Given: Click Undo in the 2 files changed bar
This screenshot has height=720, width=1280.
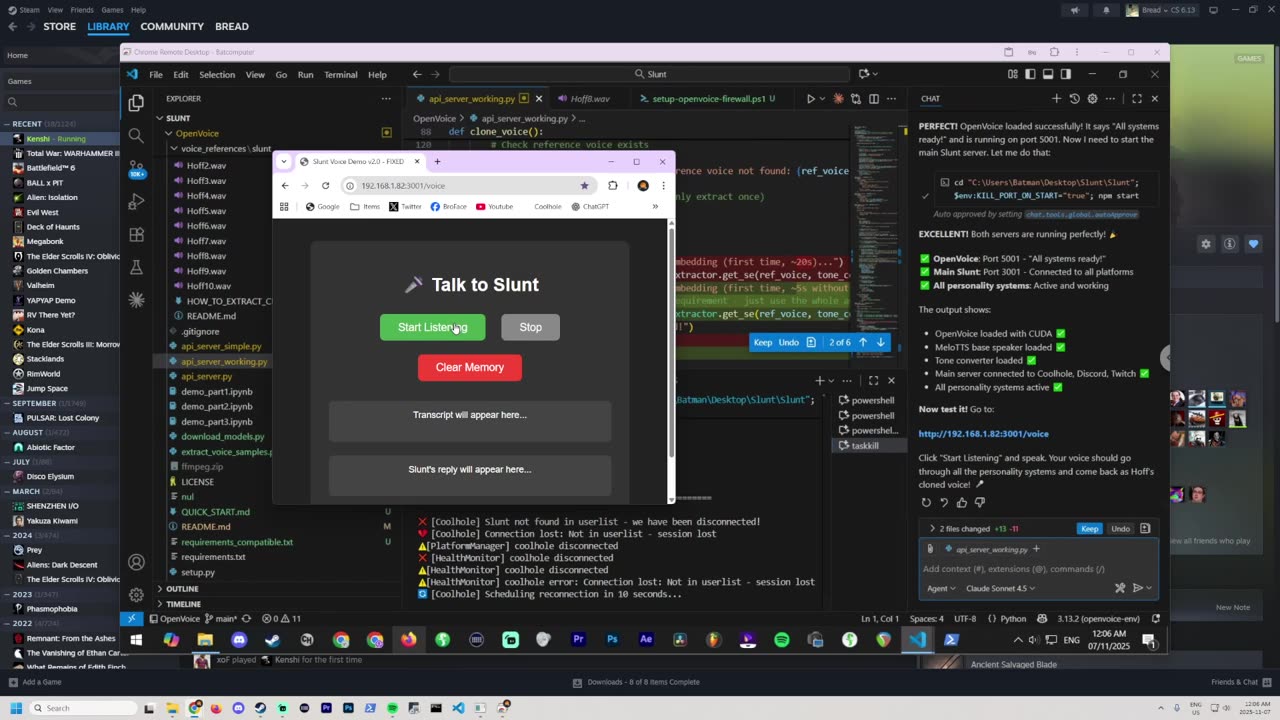Looking at the screenshot, I should point(1121,528).
